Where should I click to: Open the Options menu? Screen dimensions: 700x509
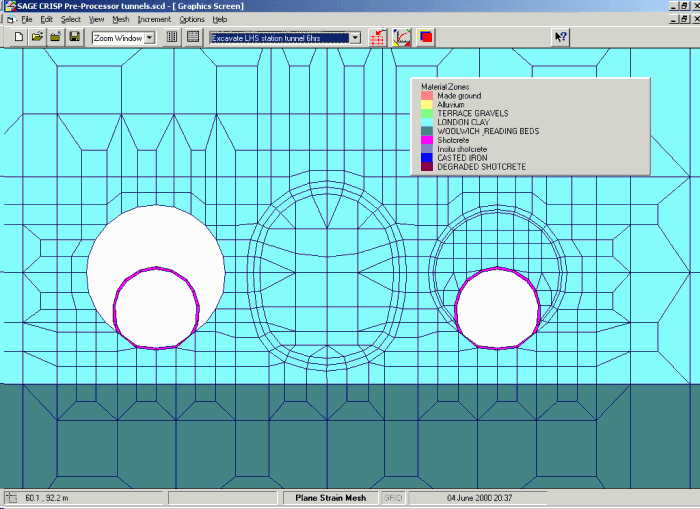192,20
